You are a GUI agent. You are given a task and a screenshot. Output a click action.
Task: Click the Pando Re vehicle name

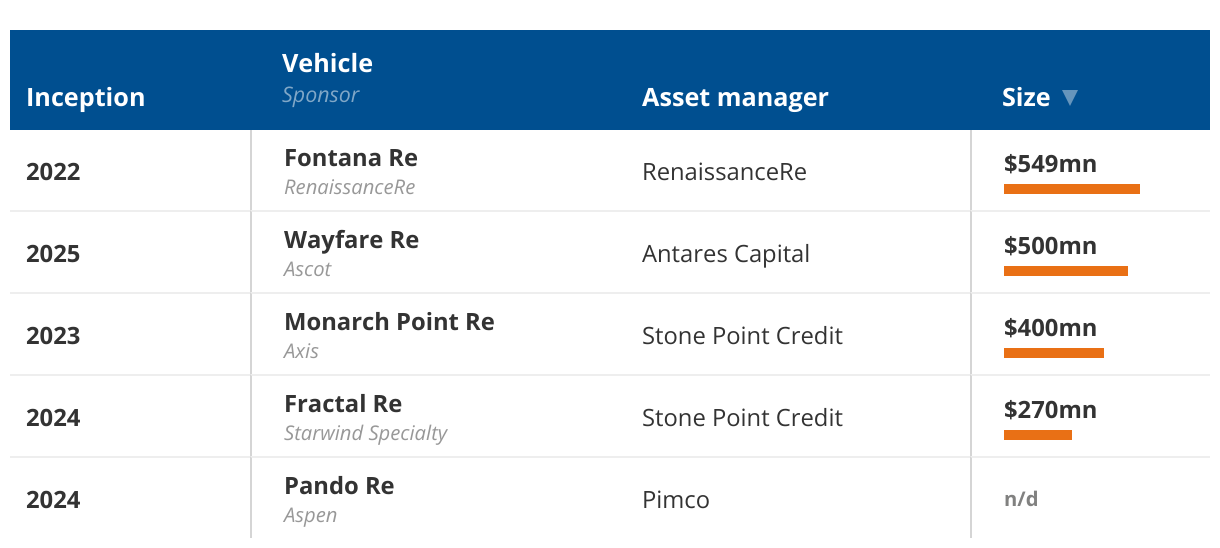click(339, 486)
